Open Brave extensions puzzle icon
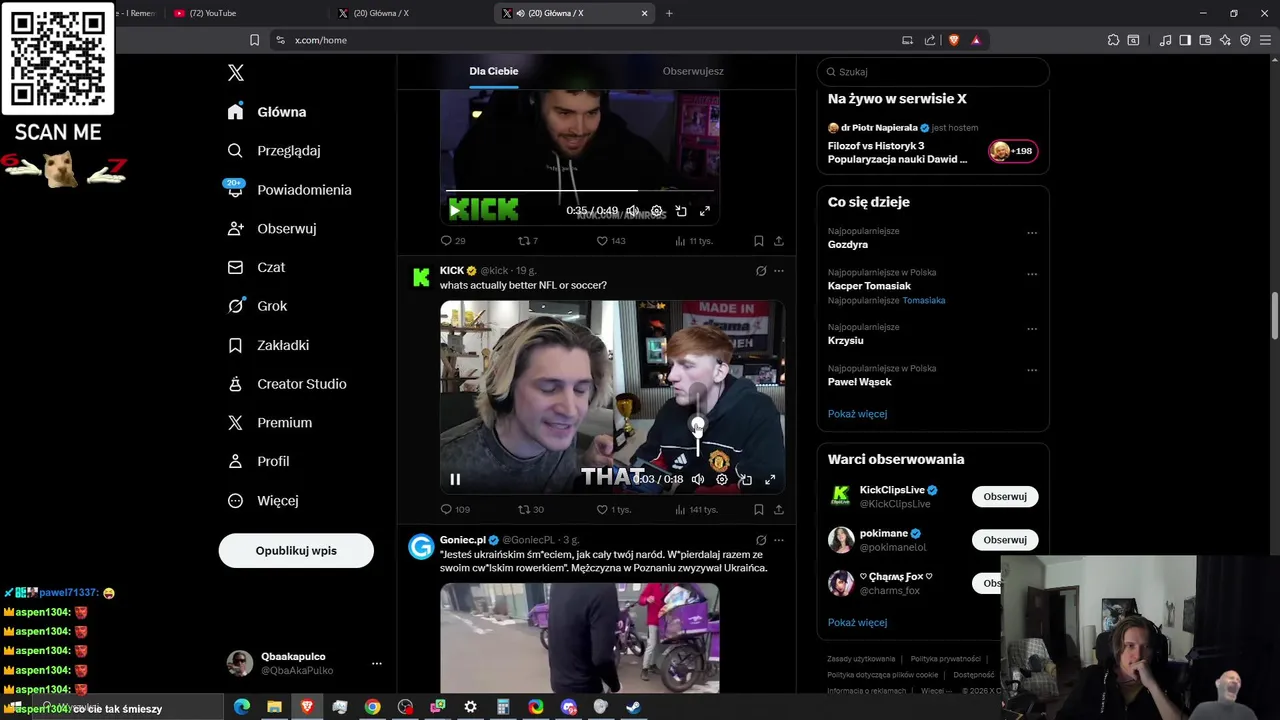The height and width of the screenshot is (720, 1280). 1113,40
